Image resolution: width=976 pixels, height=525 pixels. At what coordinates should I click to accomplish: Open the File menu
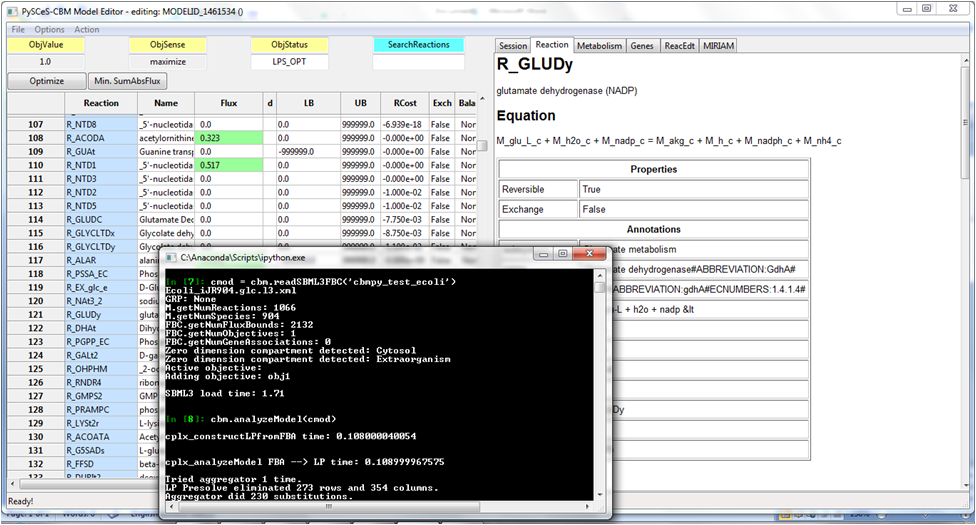tap(18, 29)
